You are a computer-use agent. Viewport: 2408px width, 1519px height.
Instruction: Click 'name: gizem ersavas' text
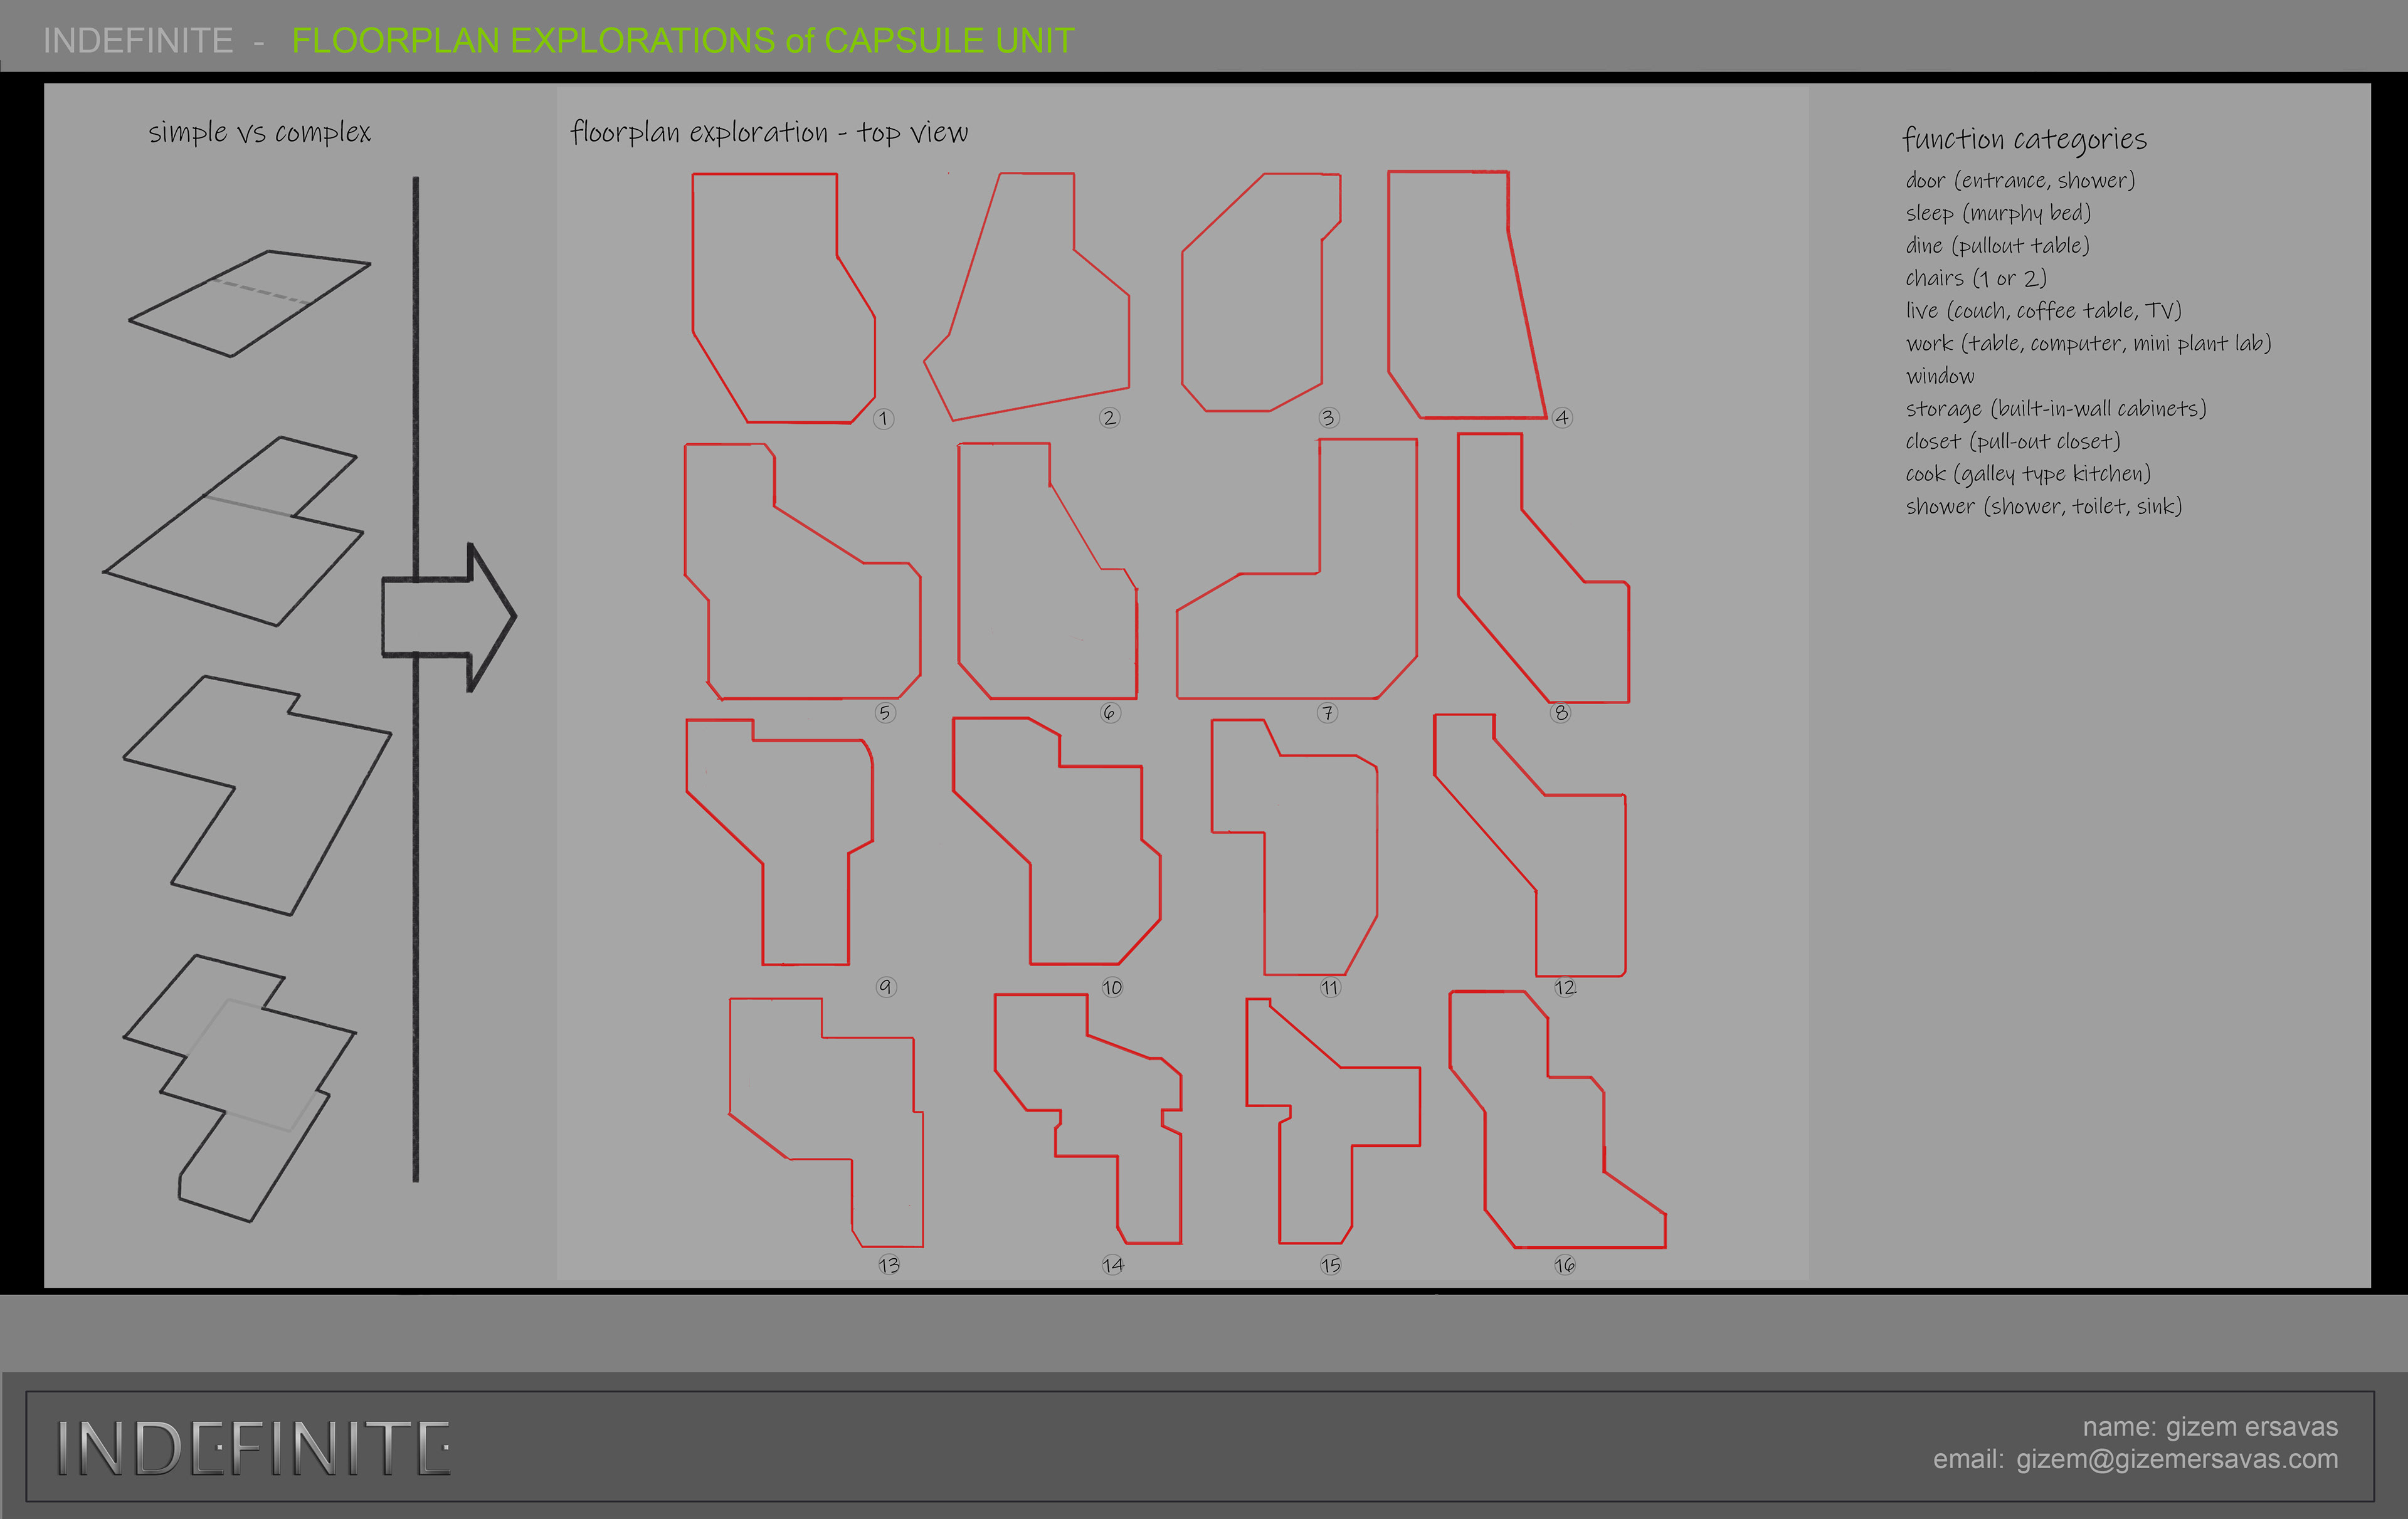click(x=2210, y=1426)
